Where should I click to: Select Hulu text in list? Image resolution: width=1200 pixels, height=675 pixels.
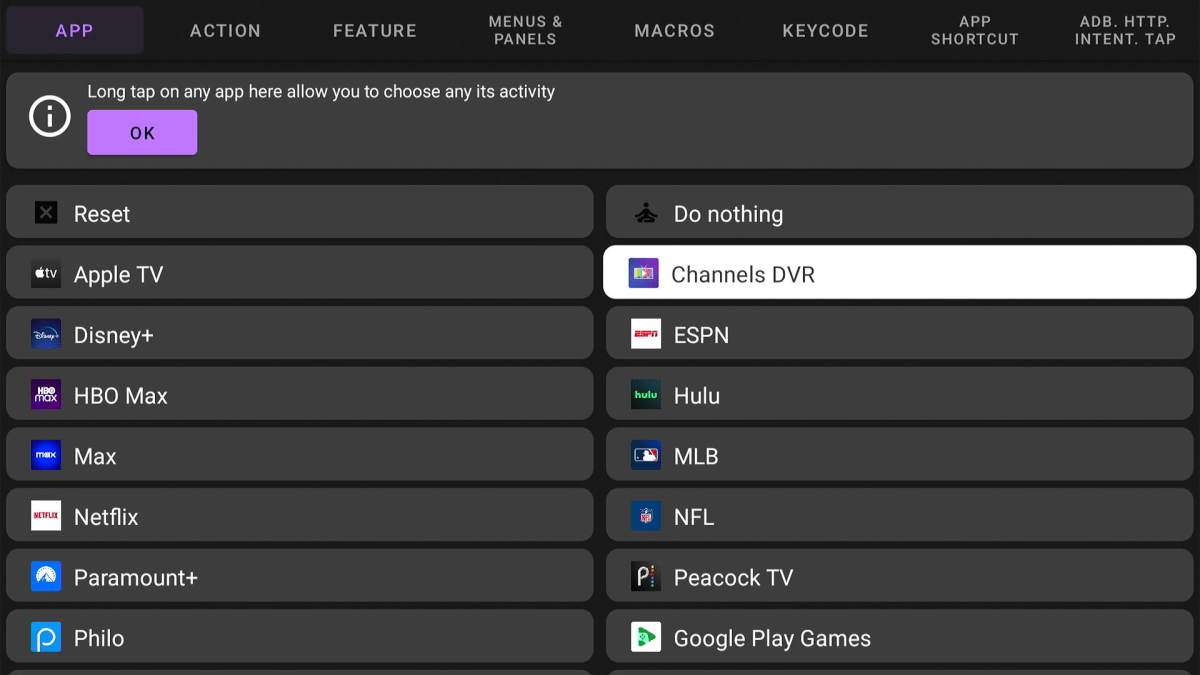click(x=697, y=396)
